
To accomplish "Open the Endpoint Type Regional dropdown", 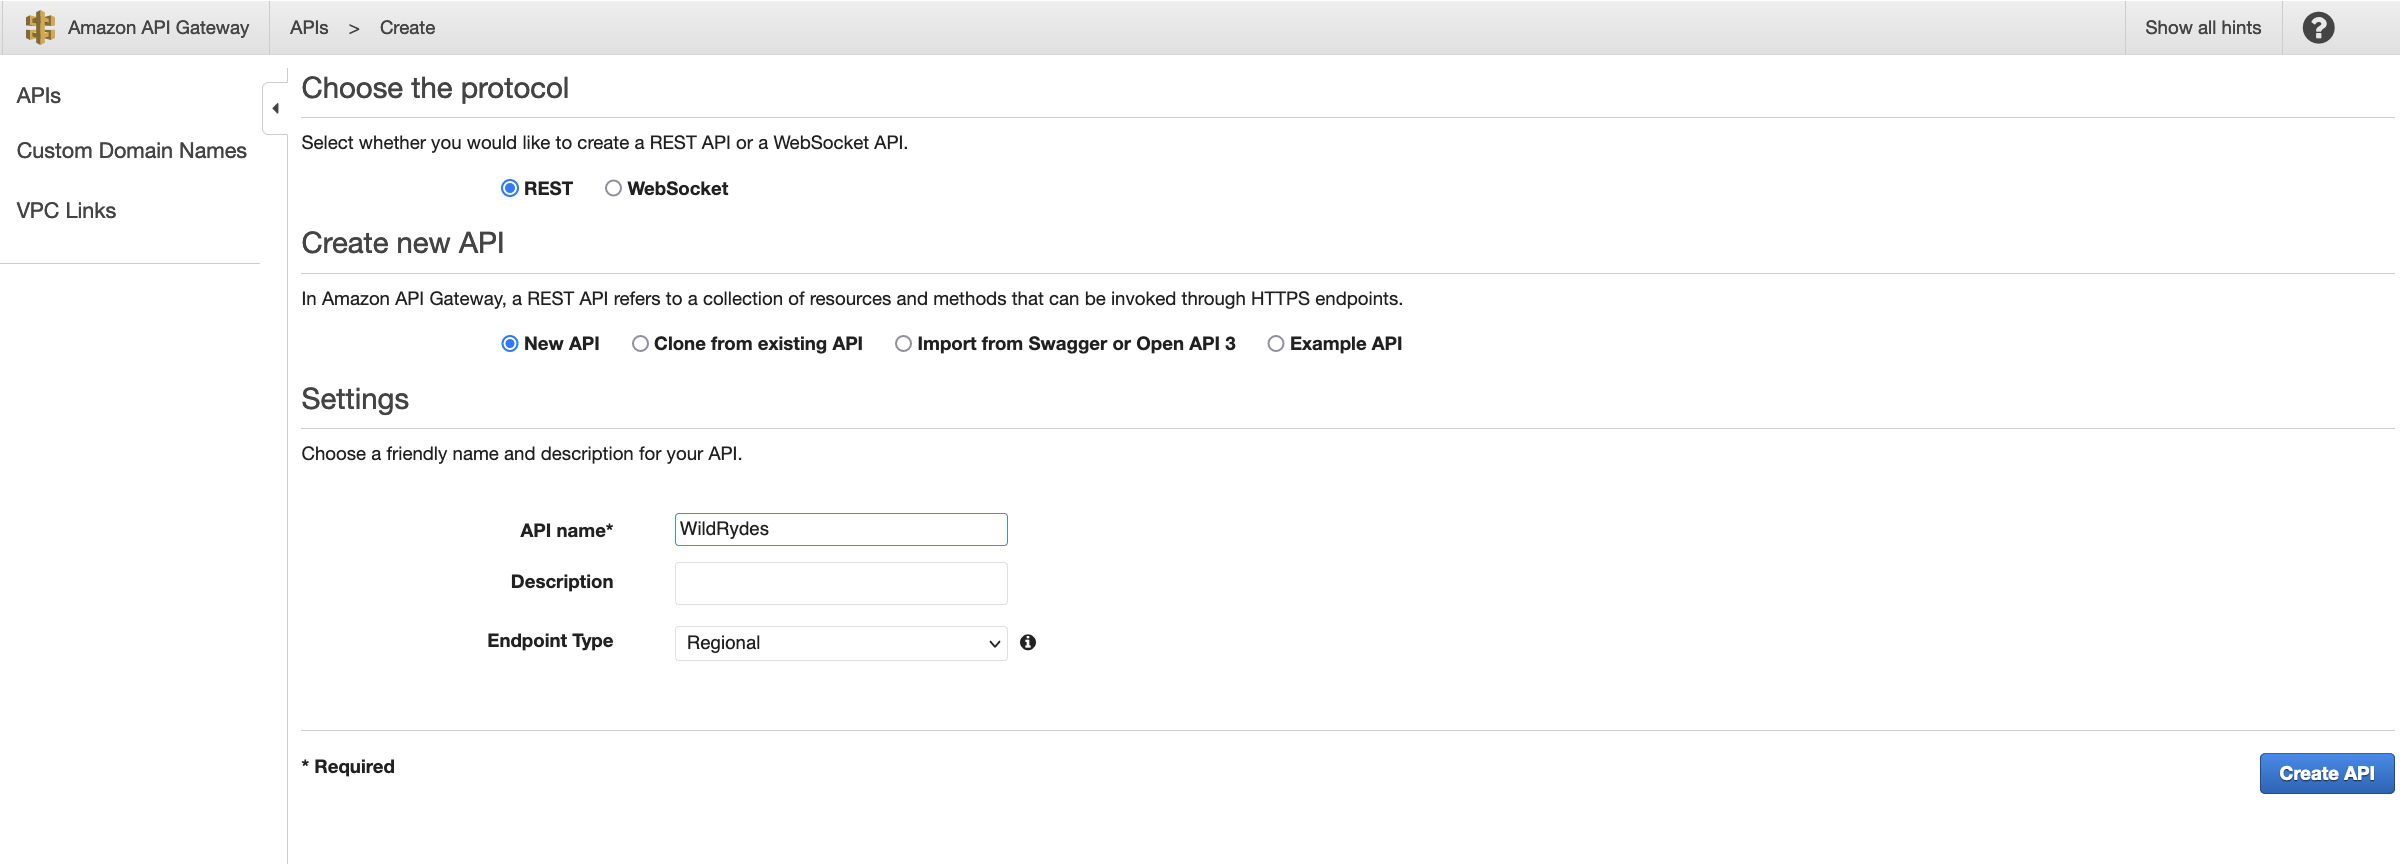I will pyautogui.click(x=841, y=643).
